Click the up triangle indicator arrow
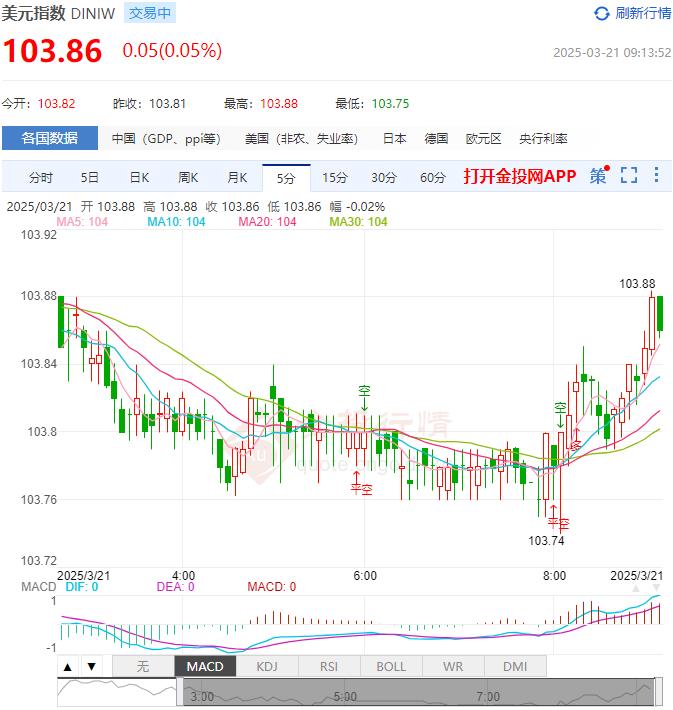 (68, 667)
